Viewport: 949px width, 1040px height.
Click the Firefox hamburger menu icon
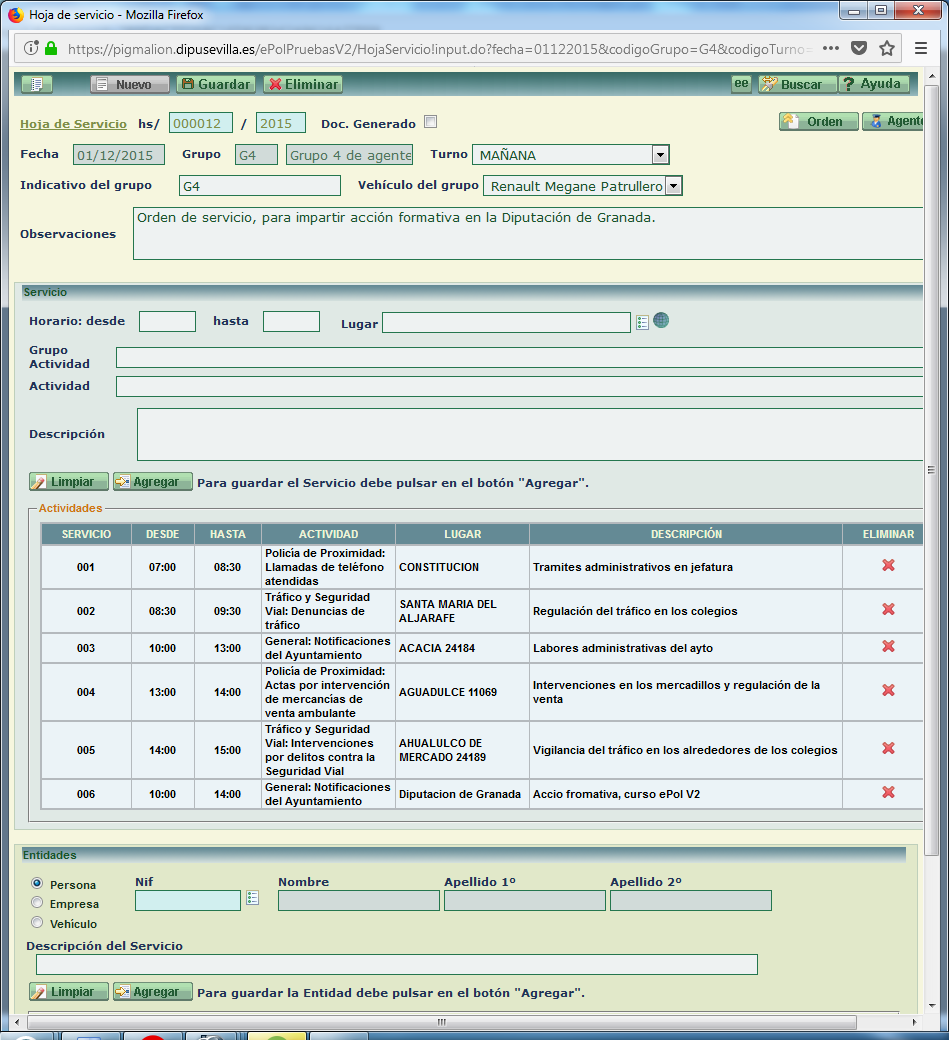(x=921, y=49)
